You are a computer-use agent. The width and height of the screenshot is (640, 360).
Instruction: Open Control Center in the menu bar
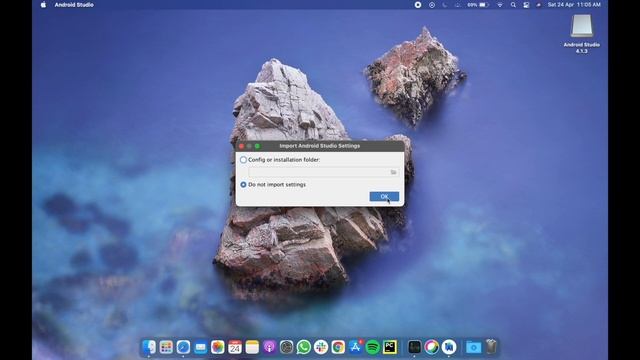pyautogui.click(x=526, y=5)
